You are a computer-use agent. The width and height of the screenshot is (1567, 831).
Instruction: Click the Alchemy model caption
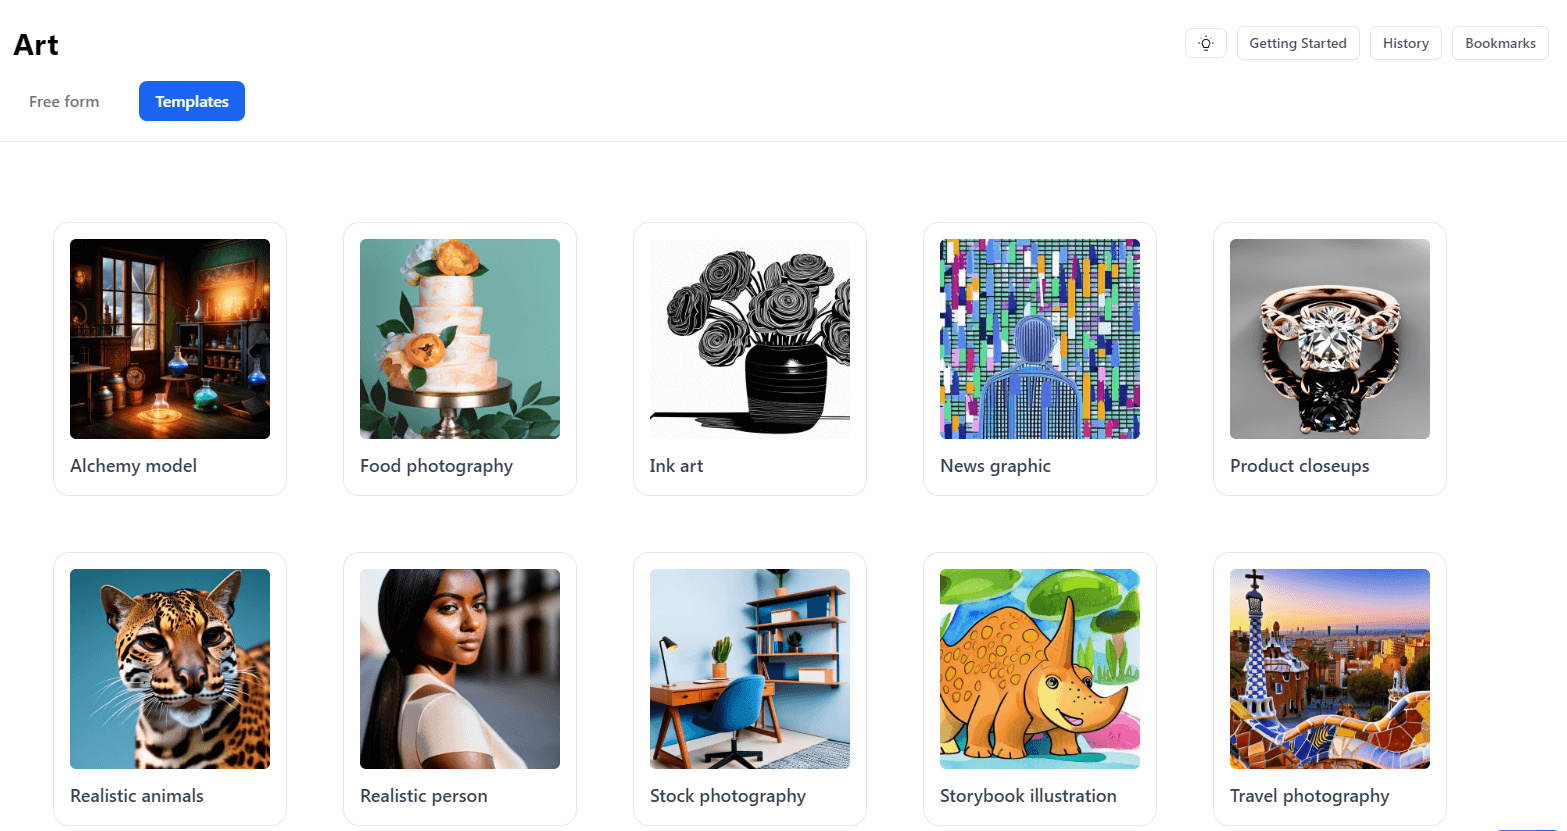pyautogui.click(x=133, y=466)
